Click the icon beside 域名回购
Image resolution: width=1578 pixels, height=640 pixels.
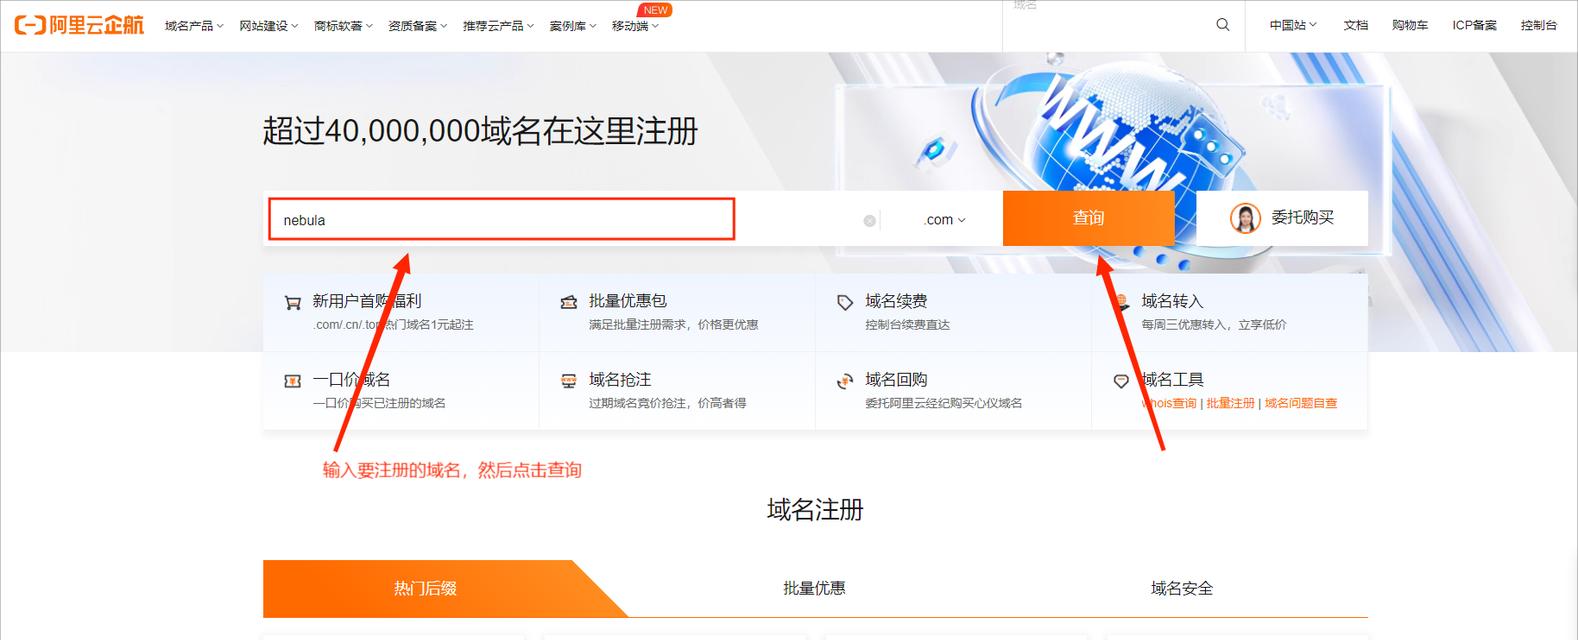coord(845,381)
